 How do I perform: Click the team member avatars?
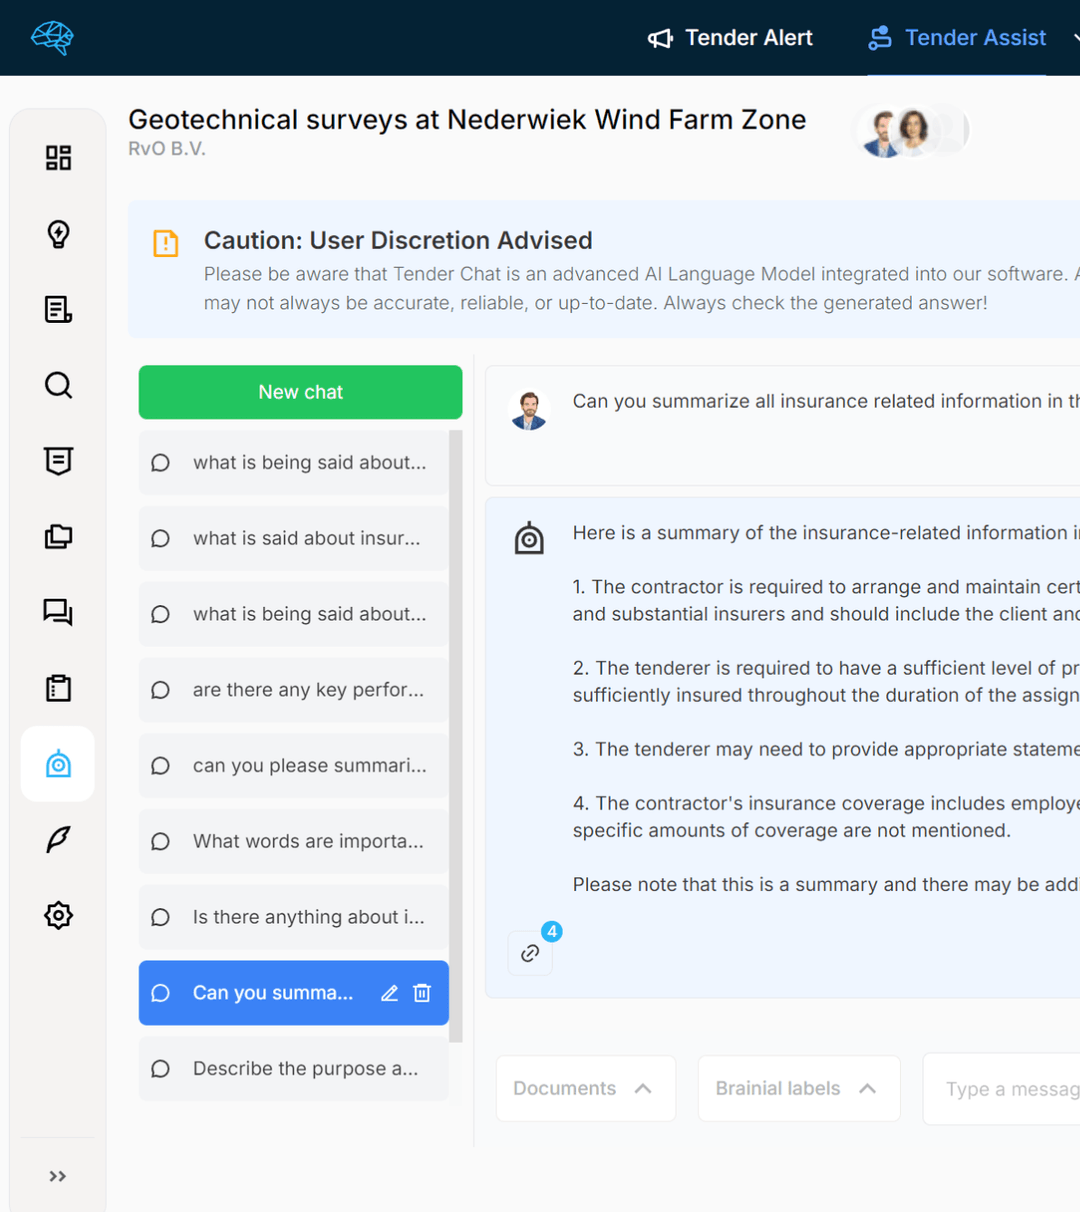(x=911, y=131)
